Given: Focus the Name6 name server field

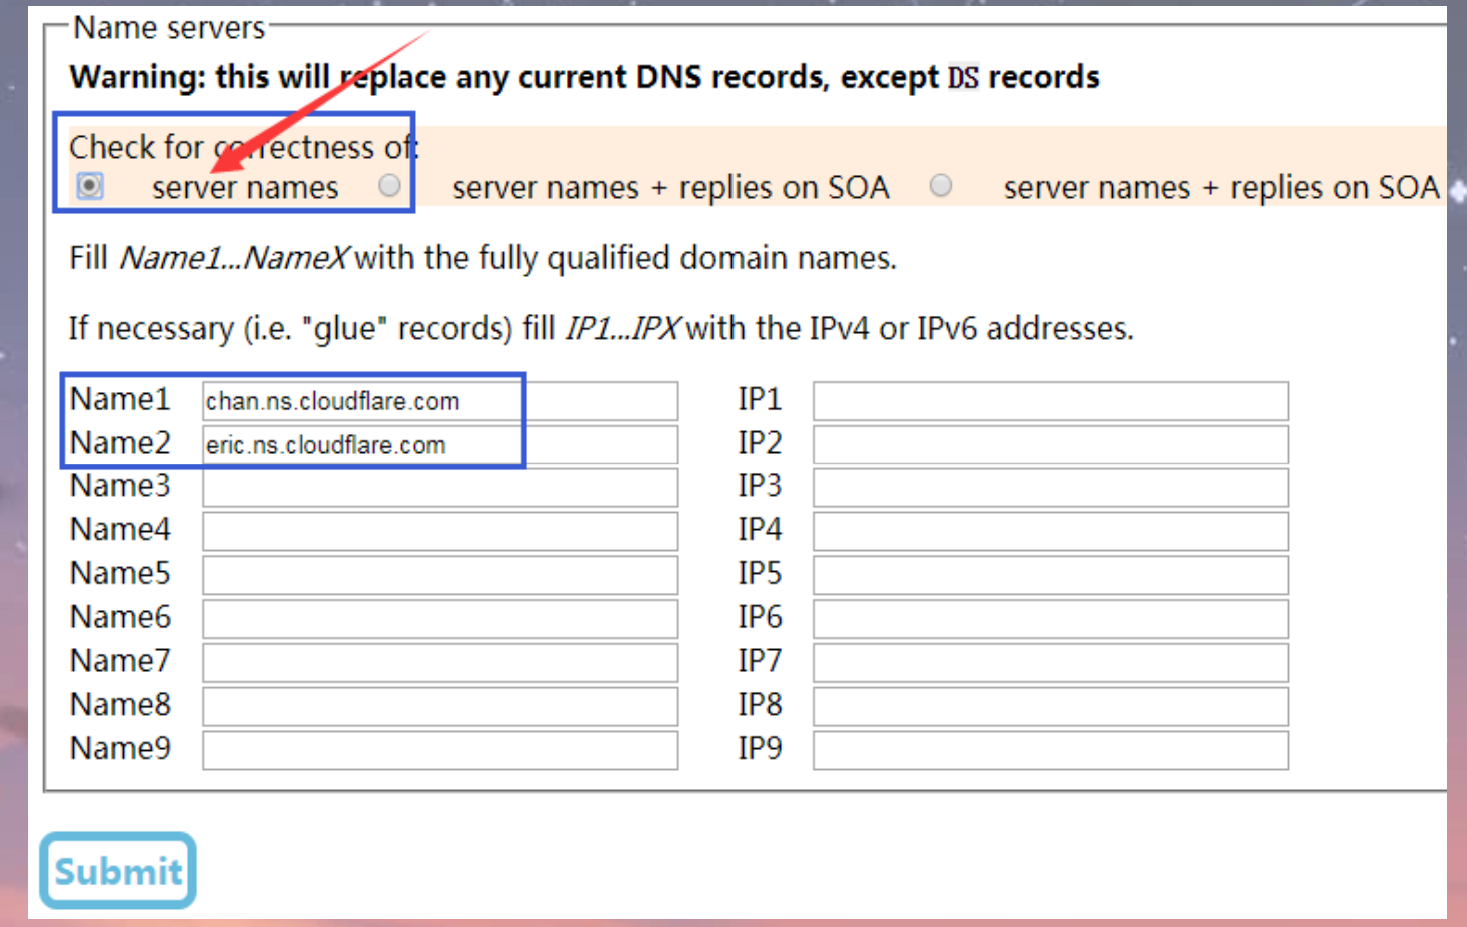Looking at the screenshot, I should tap(440, 619).
